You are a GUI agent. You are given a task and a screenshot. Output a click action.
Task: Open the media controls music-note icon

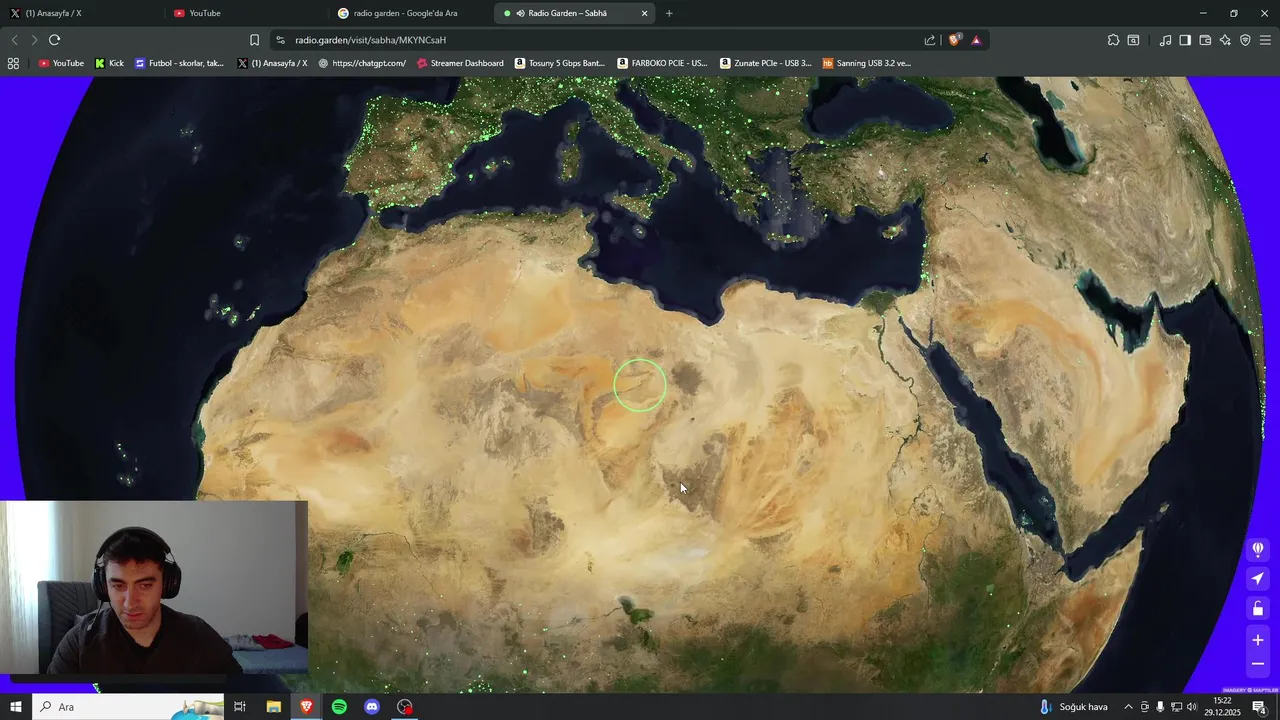(x=1165, y=40)
